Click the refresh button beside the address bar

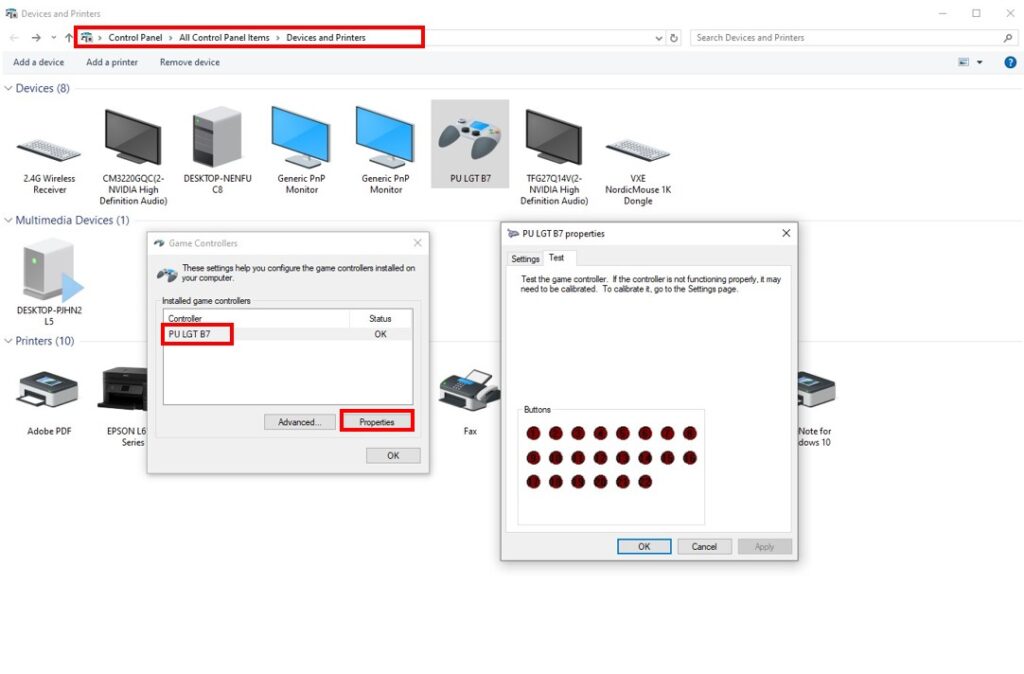[x=674, y=38]
